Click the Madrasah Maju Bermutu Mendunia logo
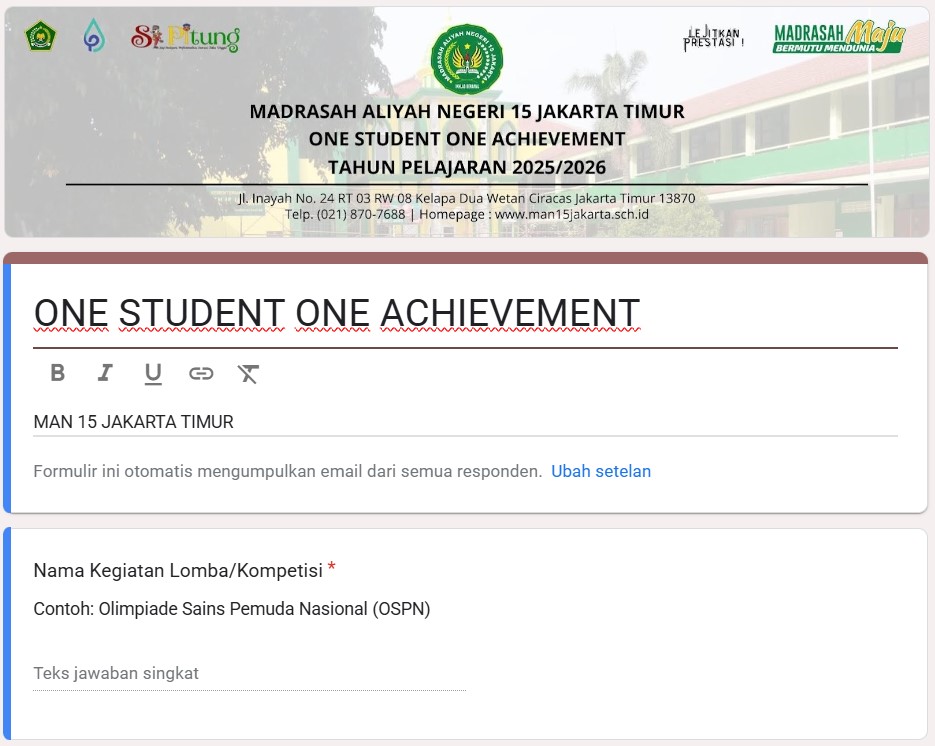 tap(838, 38)
